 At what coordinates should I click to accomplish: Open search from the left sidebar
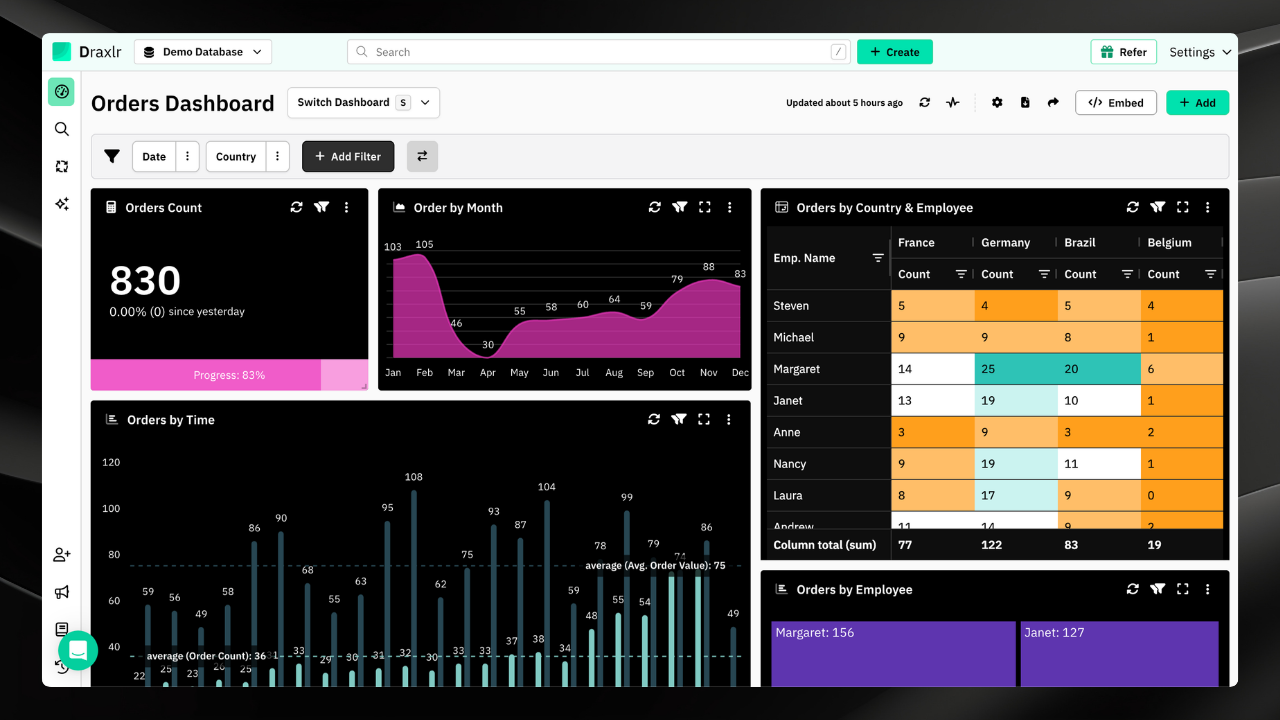click(x=61, y=128)
